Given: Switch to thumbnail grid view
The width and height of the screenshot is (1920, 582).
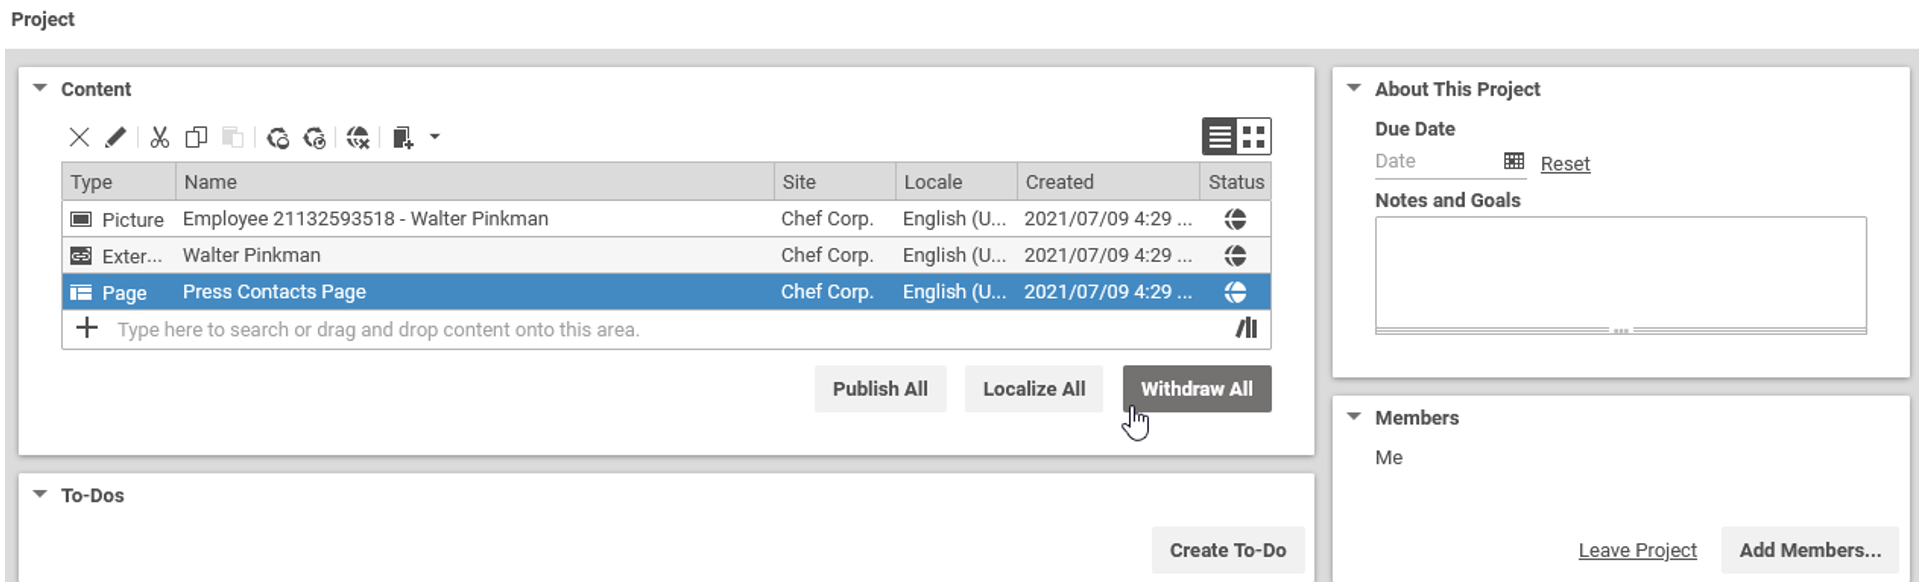Looking at the screenshot, I should click(1254, 136).
